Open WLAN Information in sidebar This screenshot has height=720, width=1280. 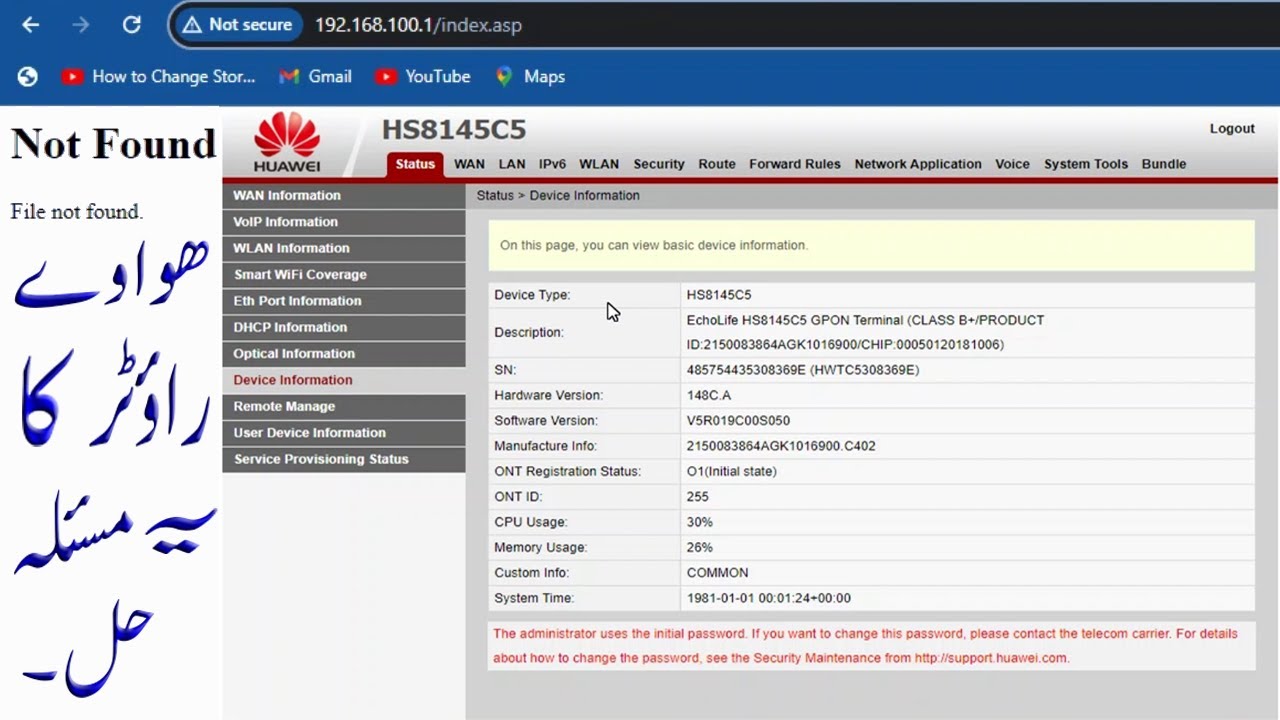pos(343,248)
